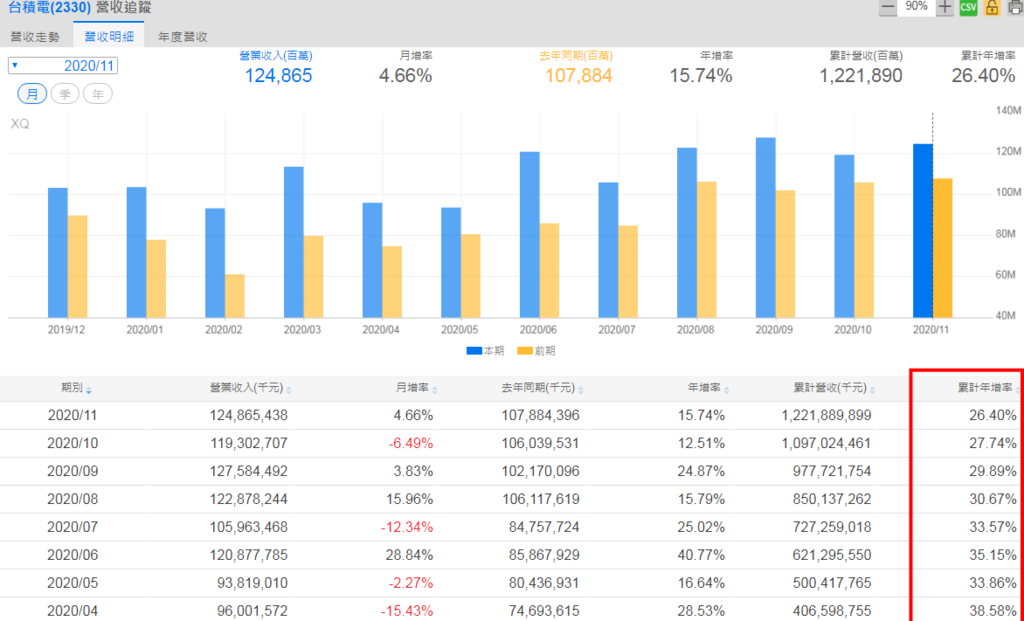The width and height of the screenshot is (1024, 621).
Task: Click cumulative revenue cell 1,097,024,461
Action: (826, 443)
